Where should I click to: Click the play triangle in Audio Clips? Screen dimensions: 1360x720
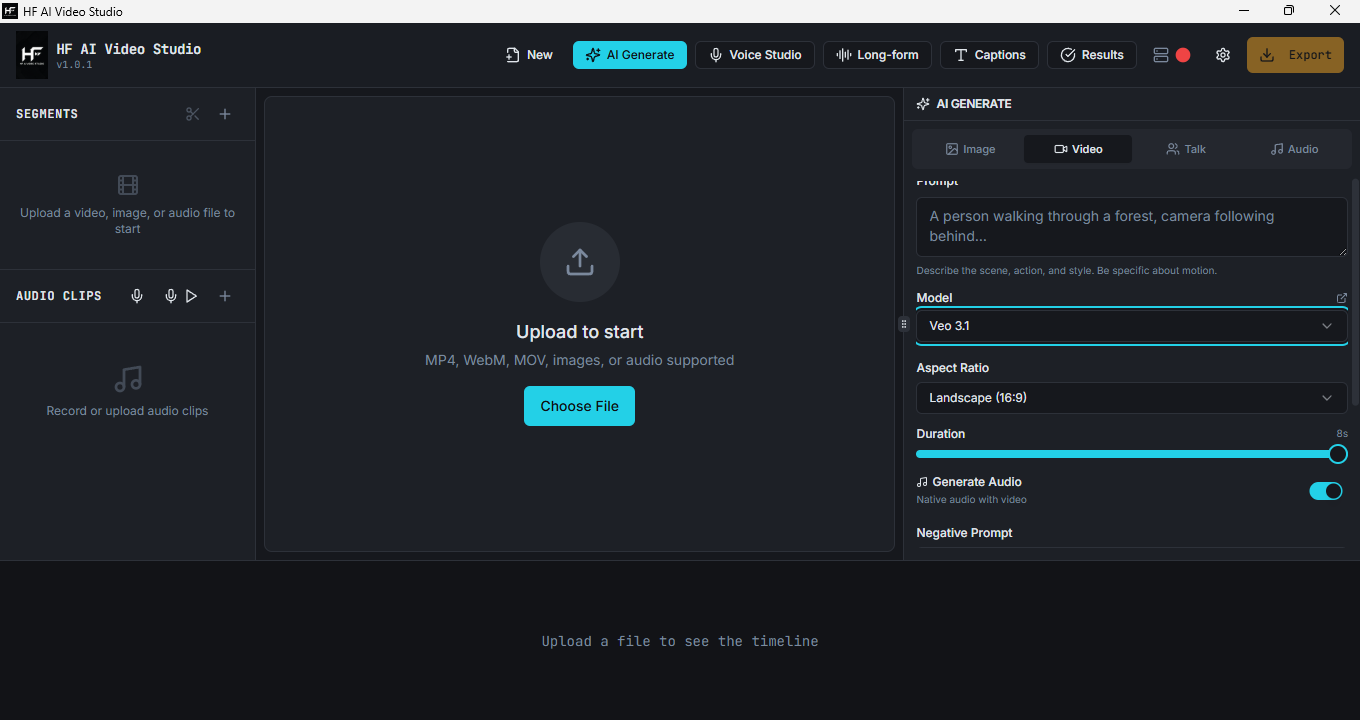tap(192, 296)
